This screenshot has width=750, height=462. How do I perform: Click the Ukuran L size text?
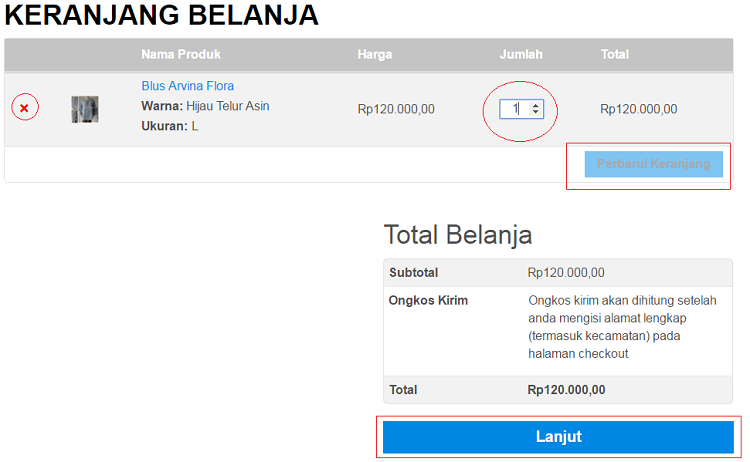point(170,127)
